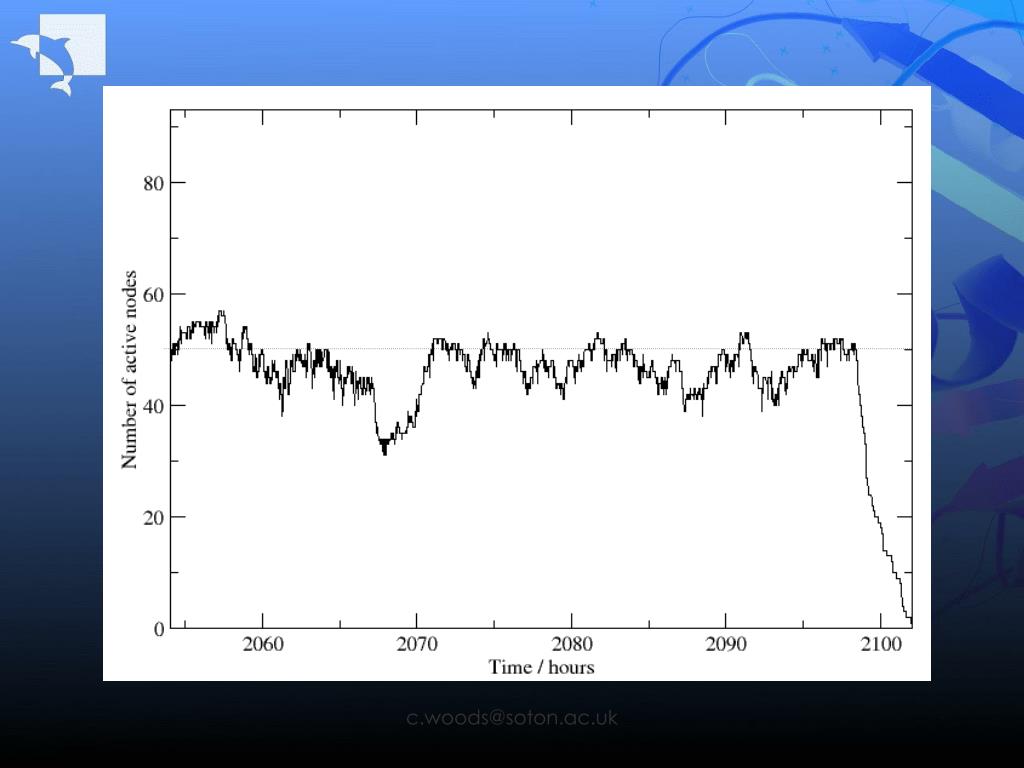Screen dimensions: 1024x768
Task: Click the 'Time / hours' axis label
Action: click(x=541, y=667)
